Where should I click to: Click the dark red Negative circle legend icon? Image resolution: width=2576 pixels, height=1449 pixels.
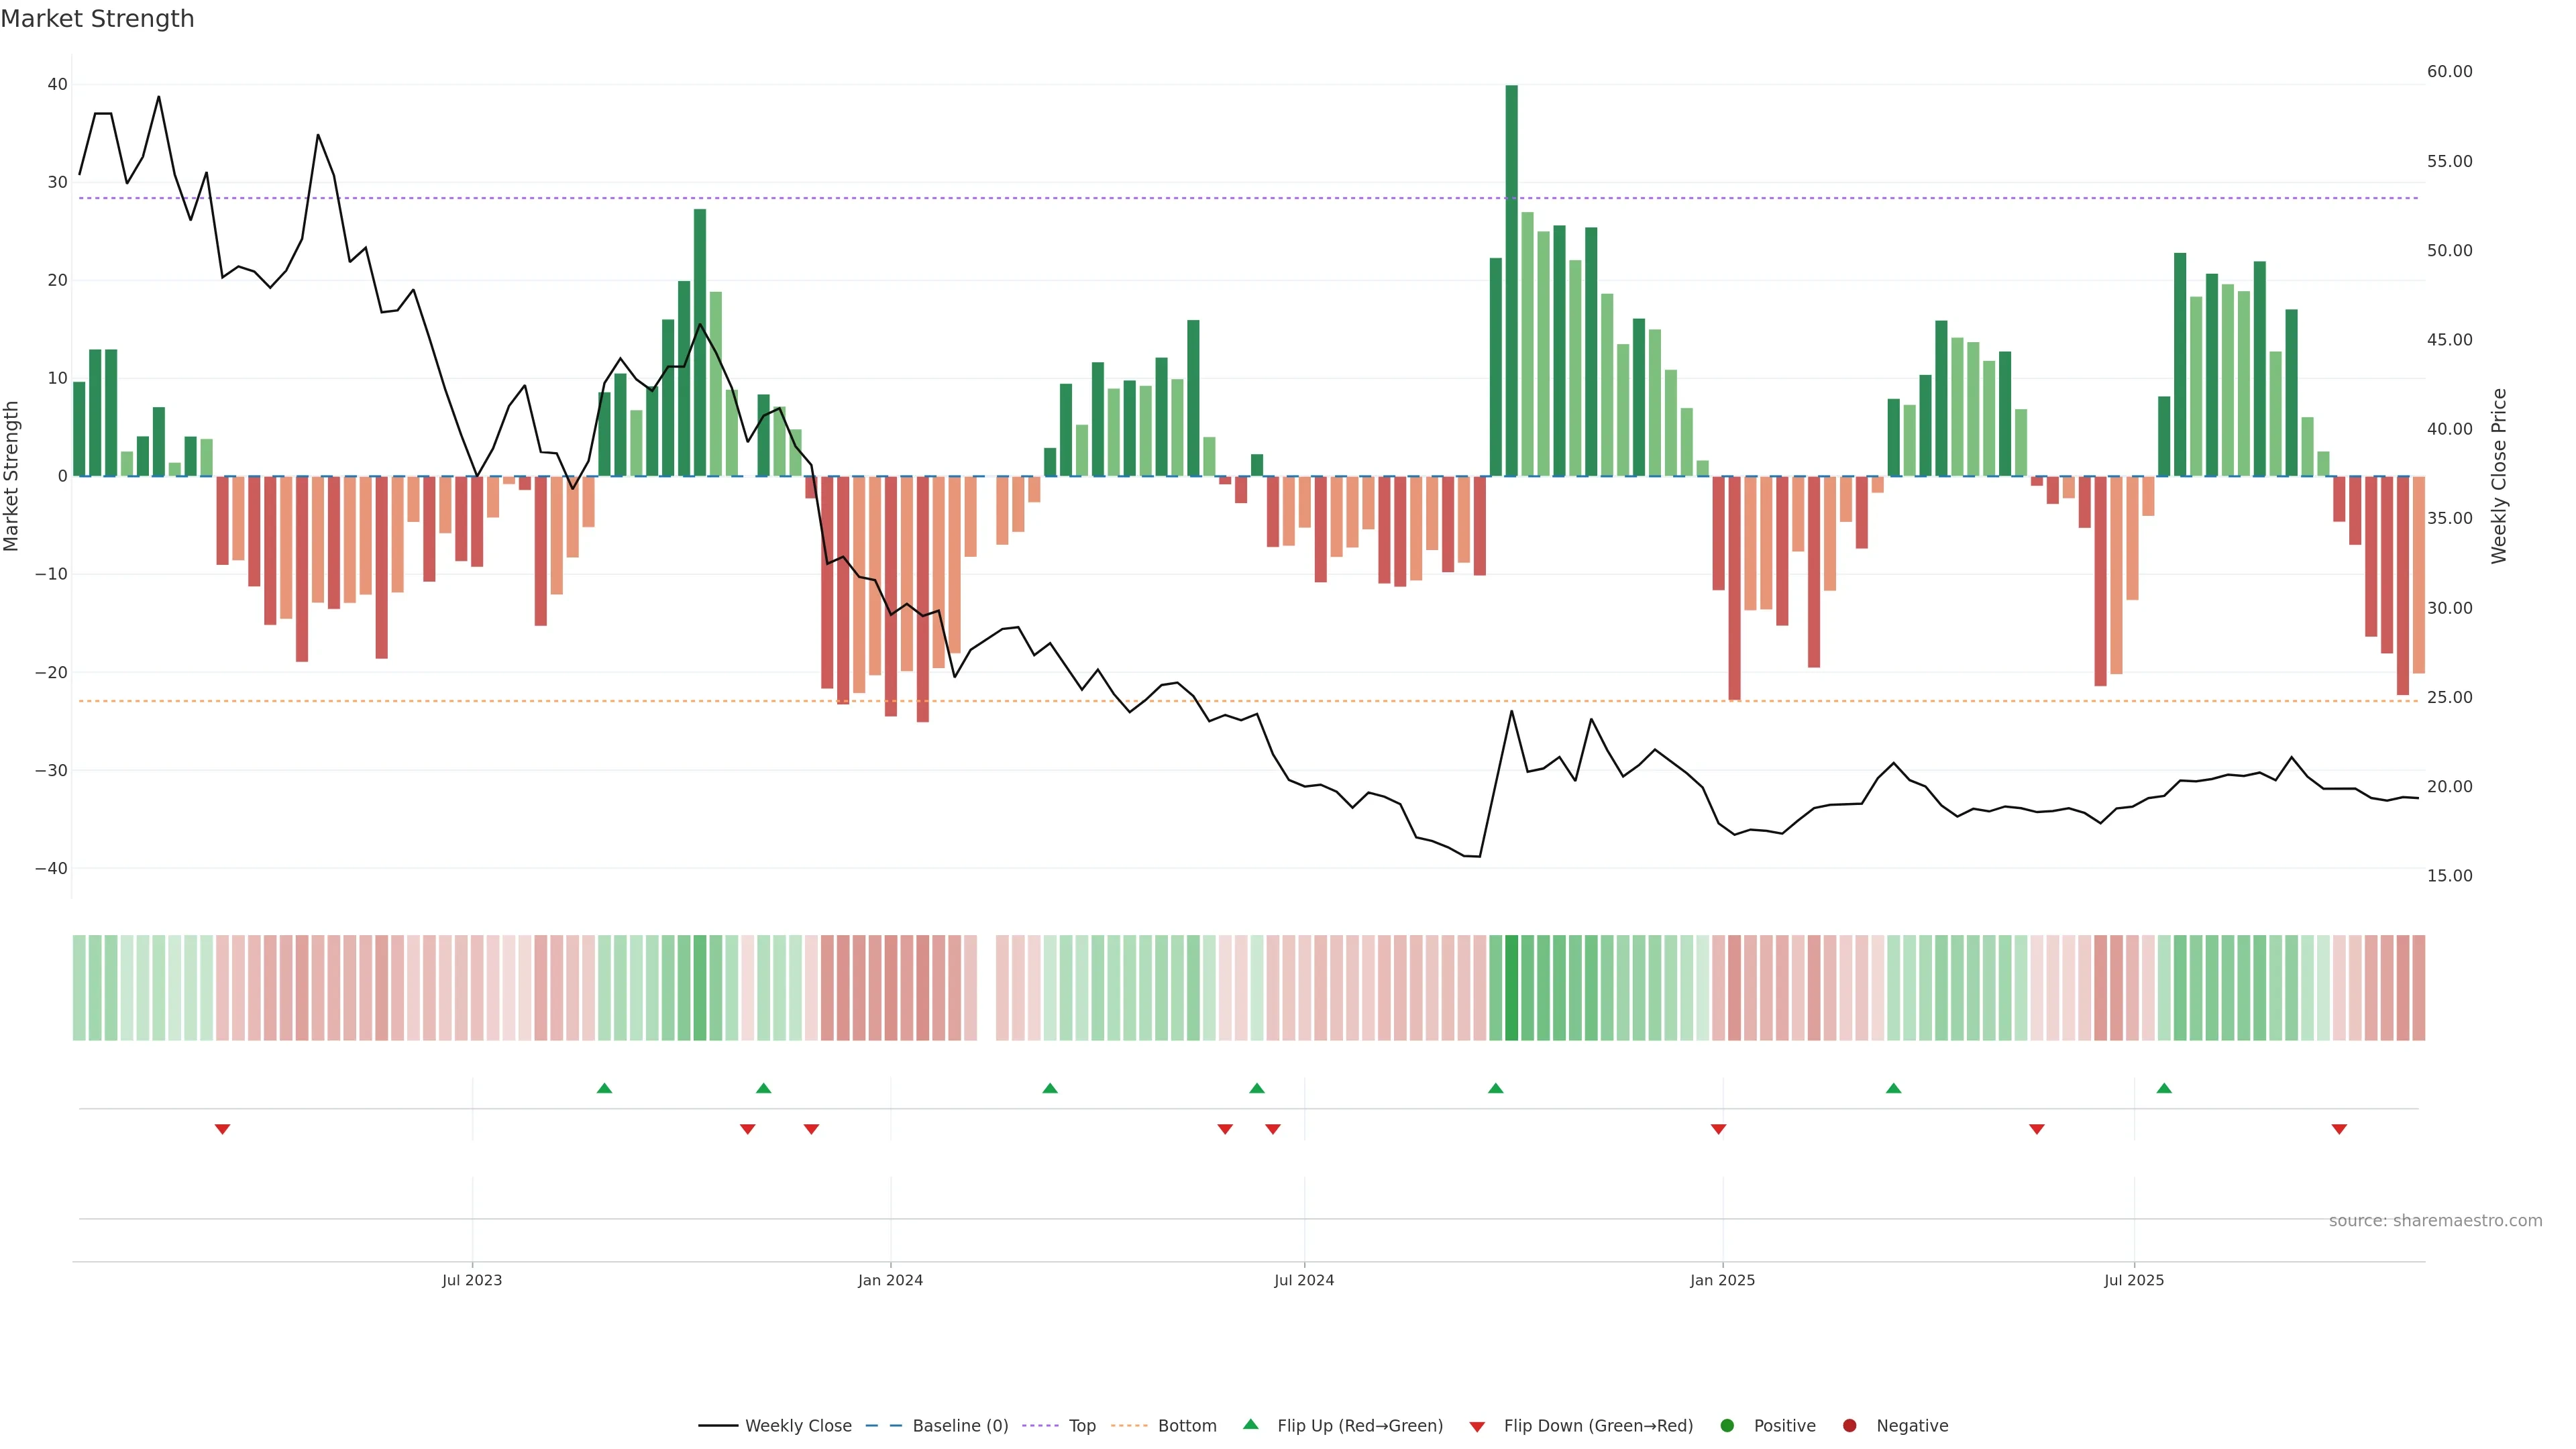(1849, 1426)
